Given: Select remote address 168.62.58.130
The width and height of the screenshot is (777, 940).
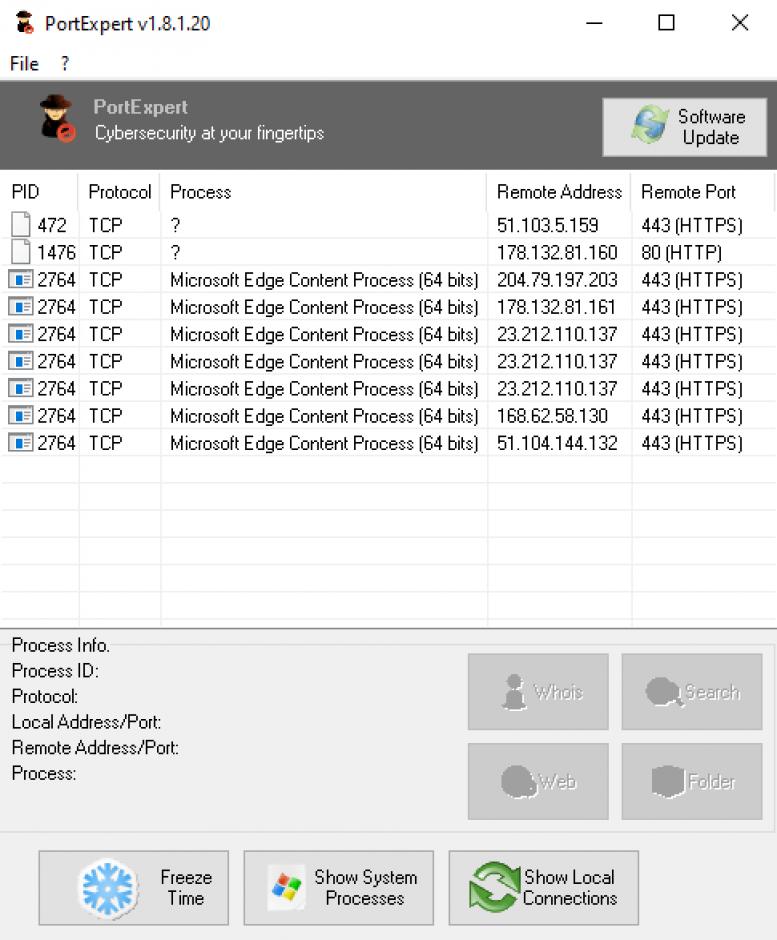Looking at the screenshot, I should click(x=552, y=416).
